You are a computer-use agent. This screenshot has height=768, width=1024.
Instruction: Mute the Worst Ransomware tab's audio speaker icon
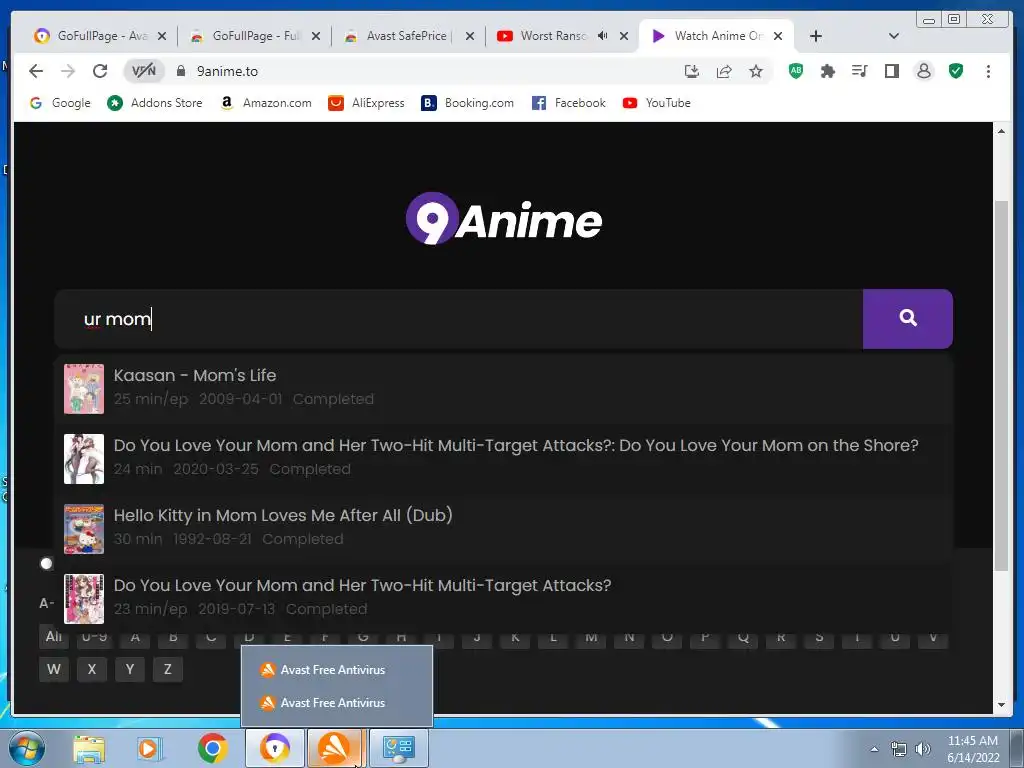click(x=603, y=36)
